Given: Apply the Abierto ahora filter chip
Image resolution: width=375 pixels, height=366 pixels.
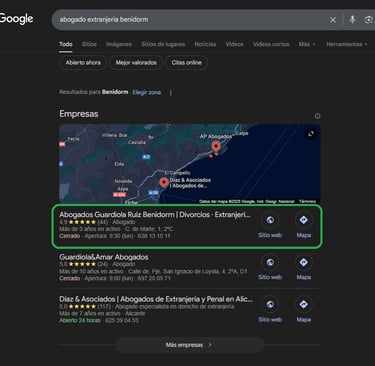Looking at the screenshot, I should (83, 63).
